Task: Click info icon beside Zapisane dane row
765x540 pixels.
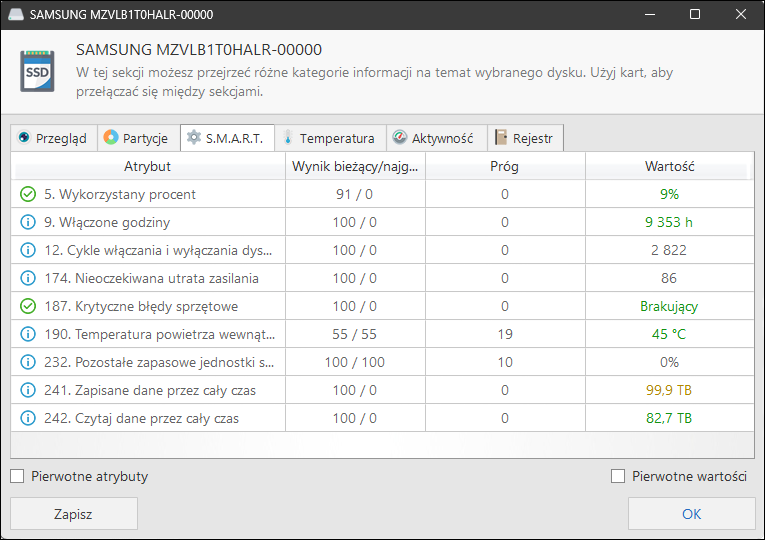Action: click(27, 390)
